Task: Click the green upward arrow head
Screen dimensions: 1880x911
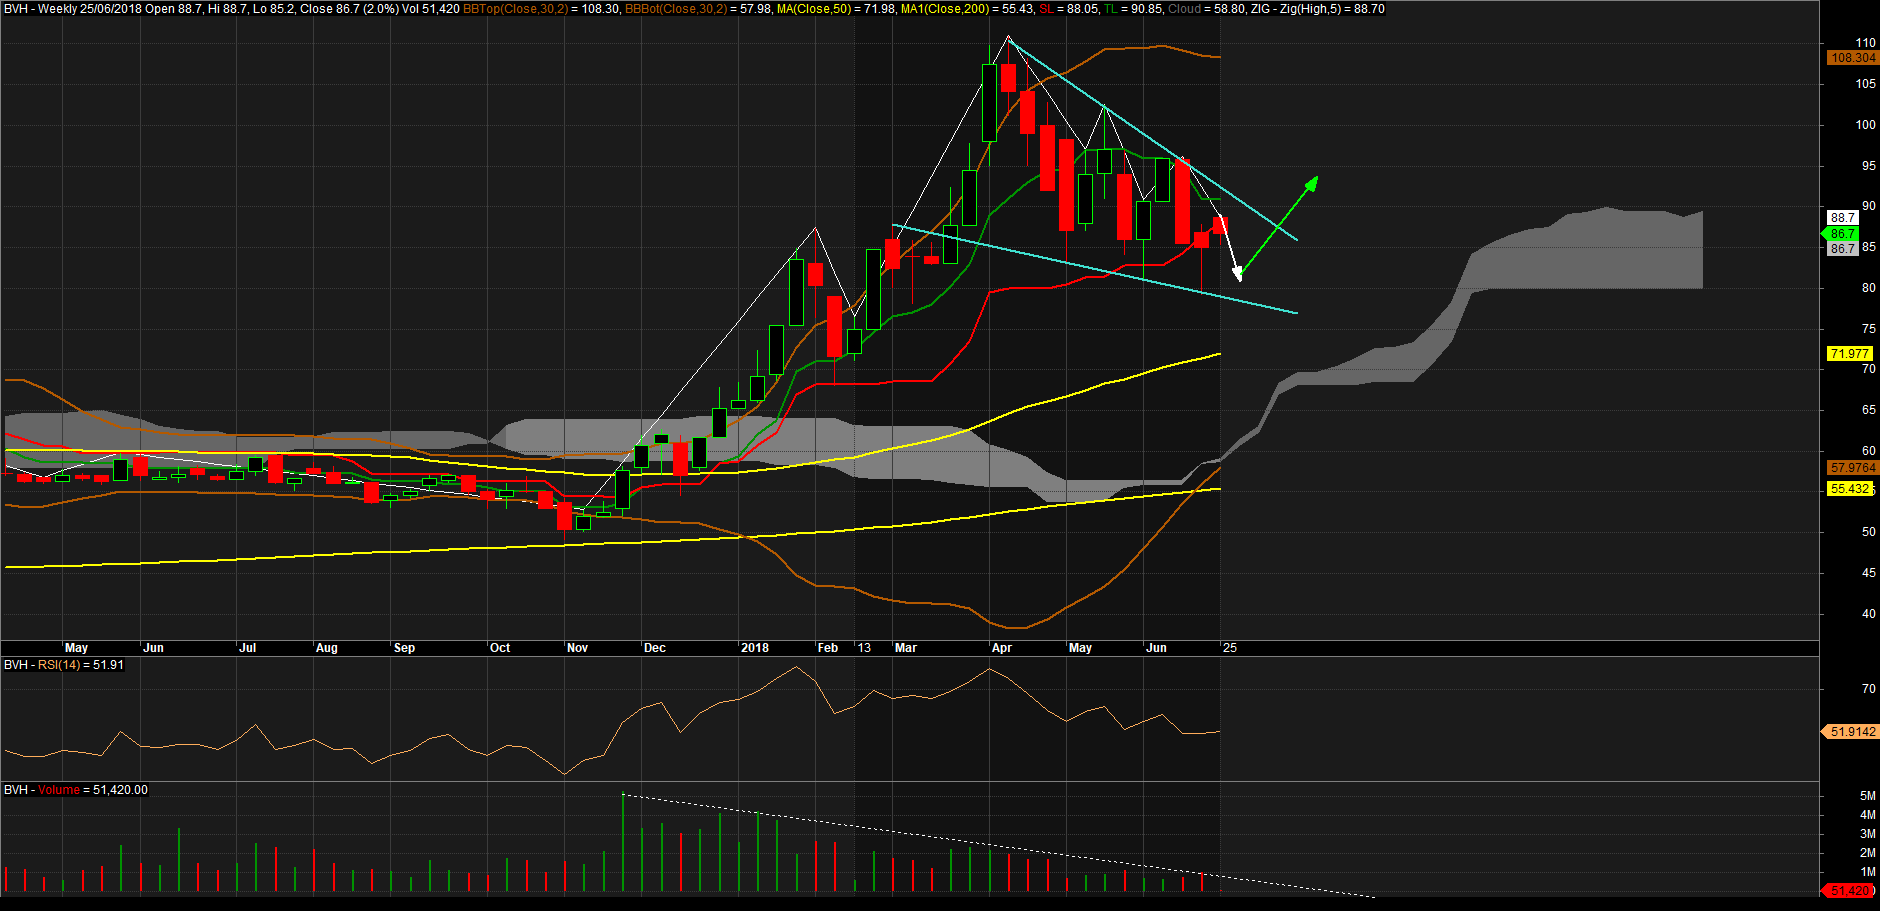Action: [x=1313, y=182]
